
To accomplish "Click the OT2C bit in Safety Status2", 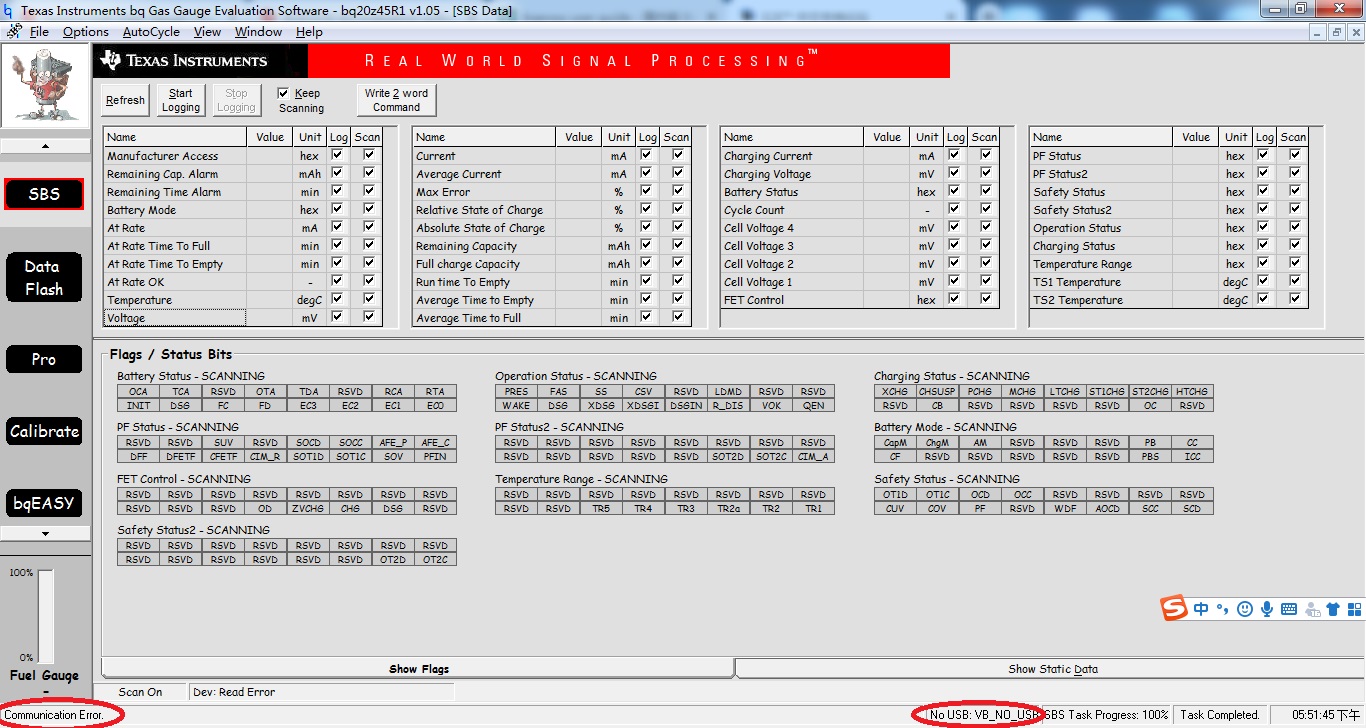I will (x=435, y=560).
